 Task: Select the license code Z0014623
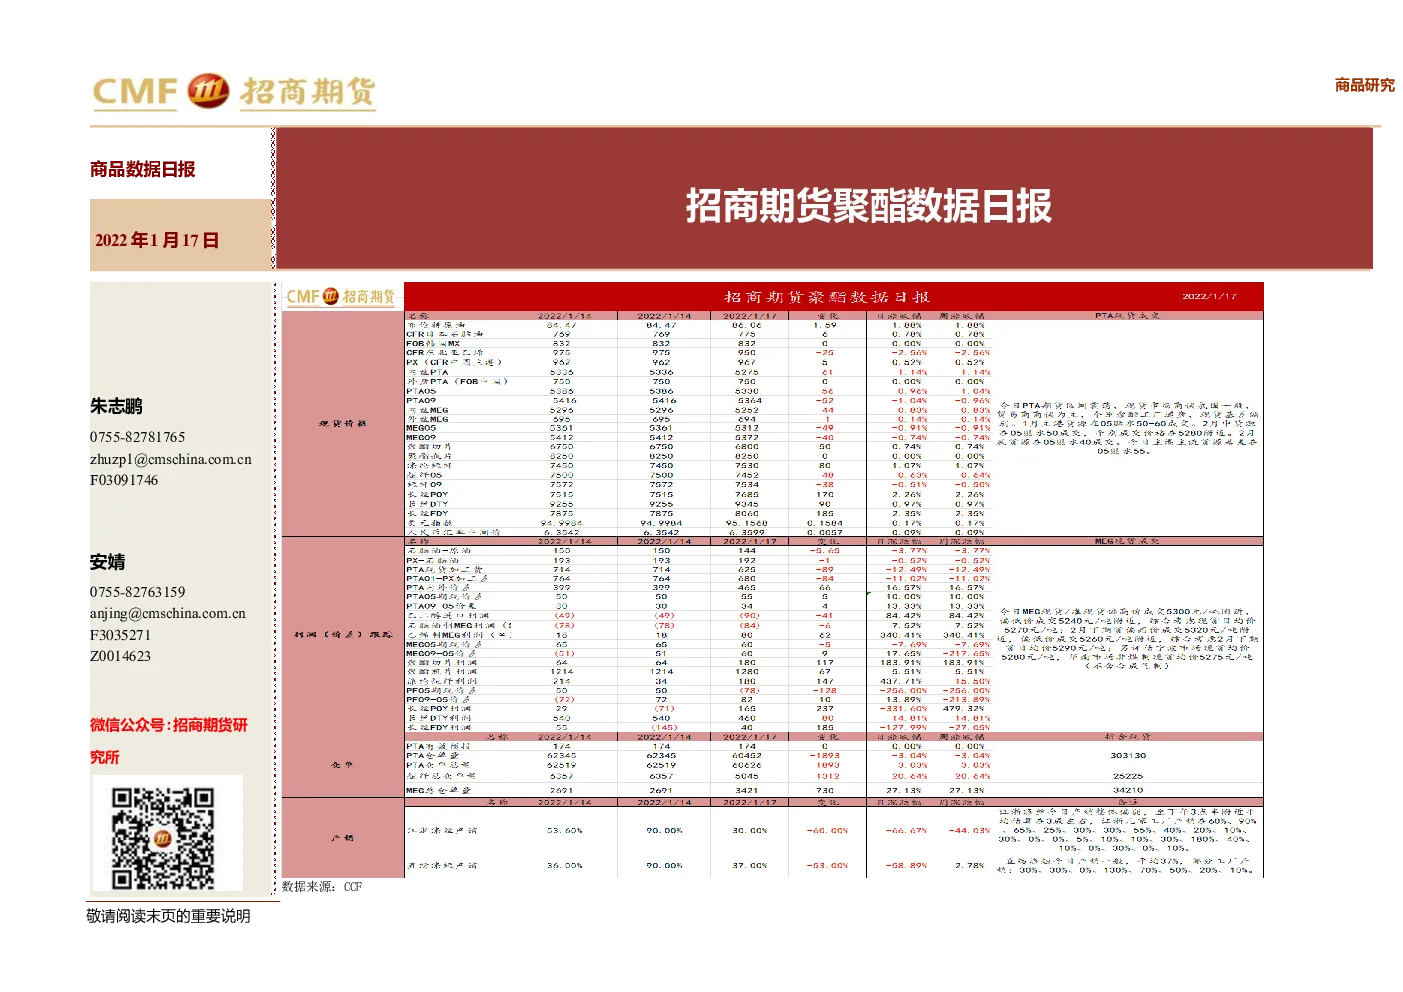(x=120, y=656)
